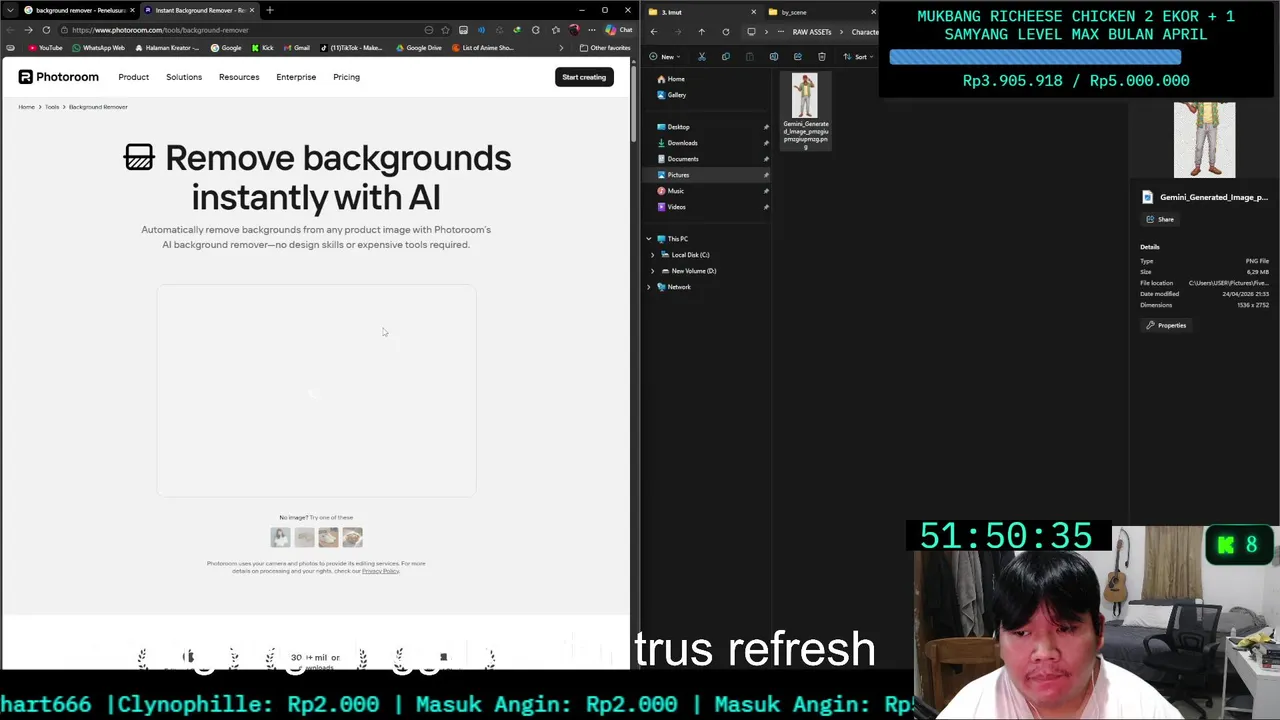Click File Explorer up arrow
1280x720 pixels.
pos(701,32)
